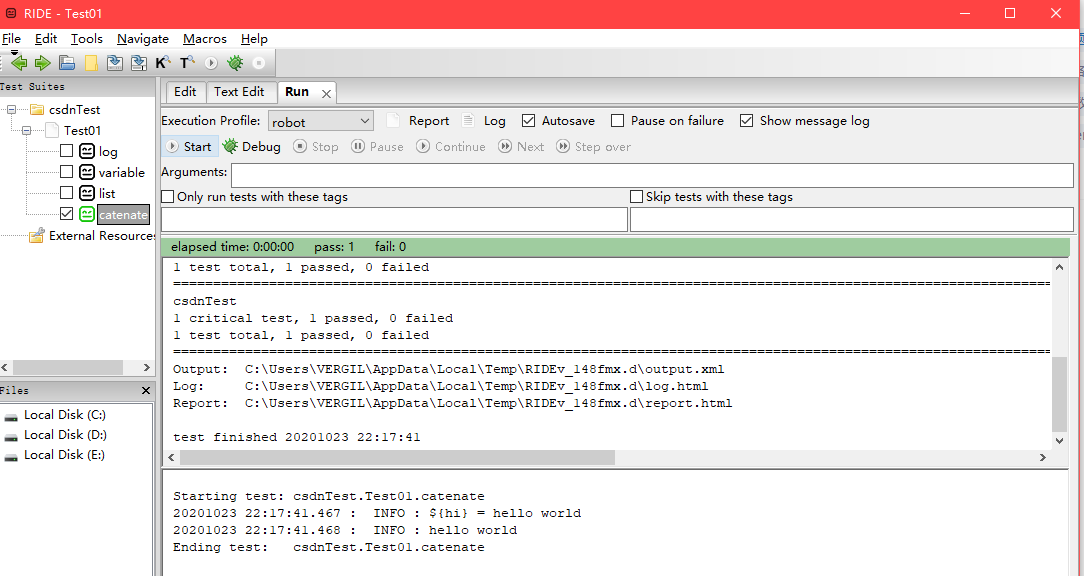Screen dimensions: 1084x576
Task: Open the Help menu
Action: pyautogui.click(x=254, y=39)
